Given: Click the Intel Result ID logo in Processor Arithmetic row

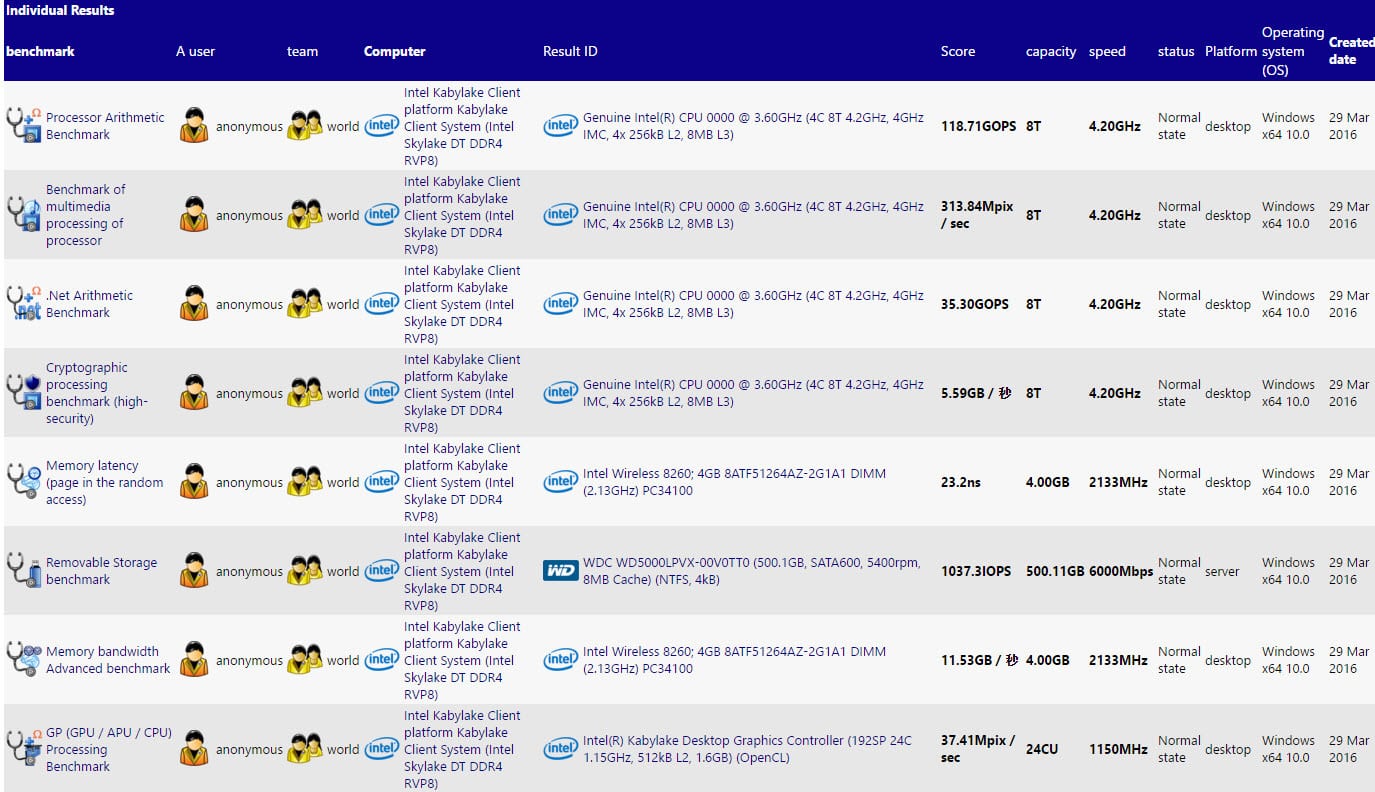Looking at the screenshot, I should [560, 126].
